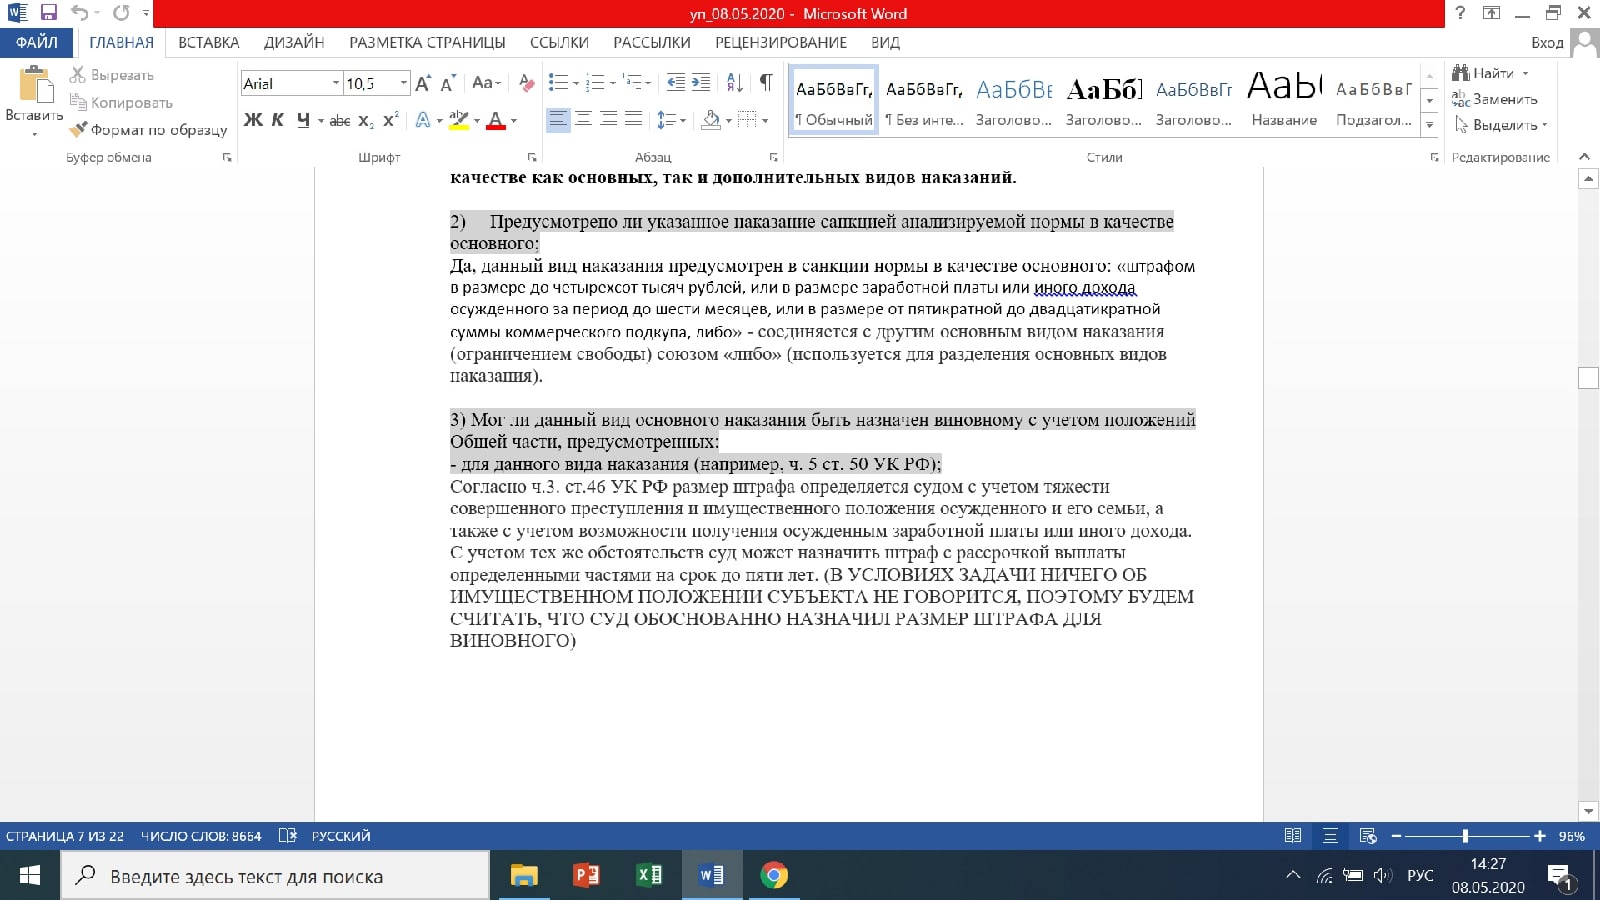Image resolution: width=1600 pixels, height=900 pixels.
Task: Copy selection with Копировать
Action: coord(121,102)
